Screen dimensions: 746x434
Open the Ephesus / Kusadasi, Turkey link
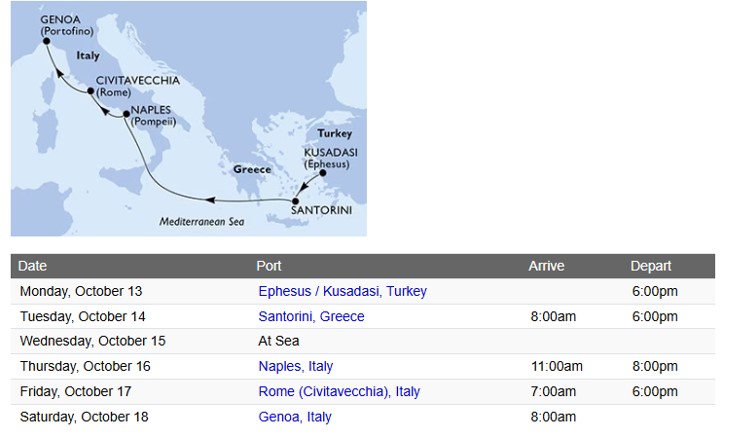[342, 292]
